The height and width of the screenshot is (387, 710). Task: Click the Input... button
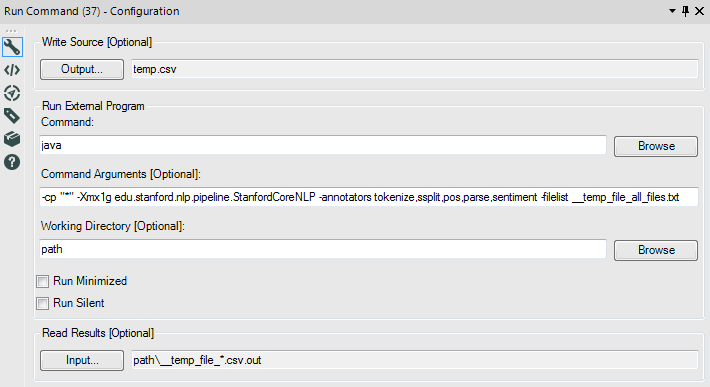pos(82,360)
